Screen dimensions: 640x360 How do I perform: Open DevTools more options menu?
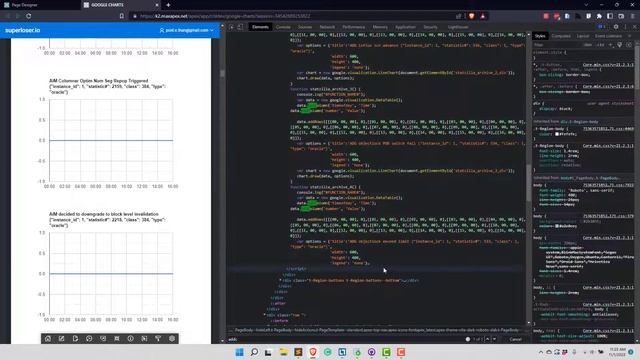coord(625,27)
